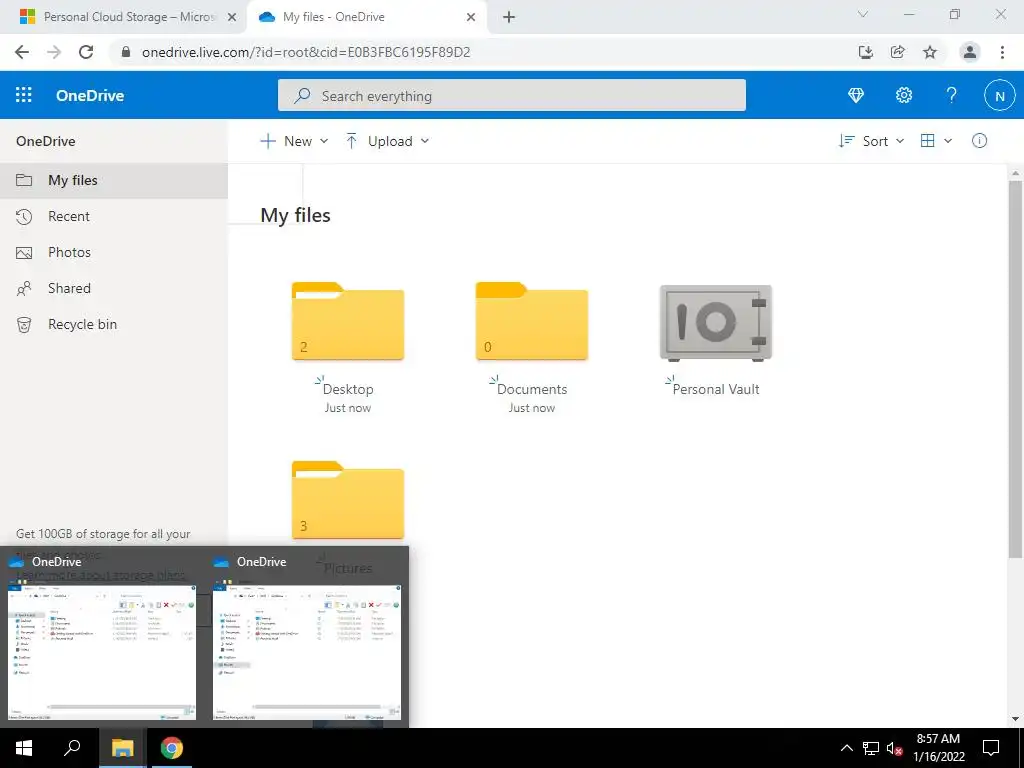Close the My files - OneDrive tab
The height and width of the screenshot is (768, 1024).
(471, 17)
